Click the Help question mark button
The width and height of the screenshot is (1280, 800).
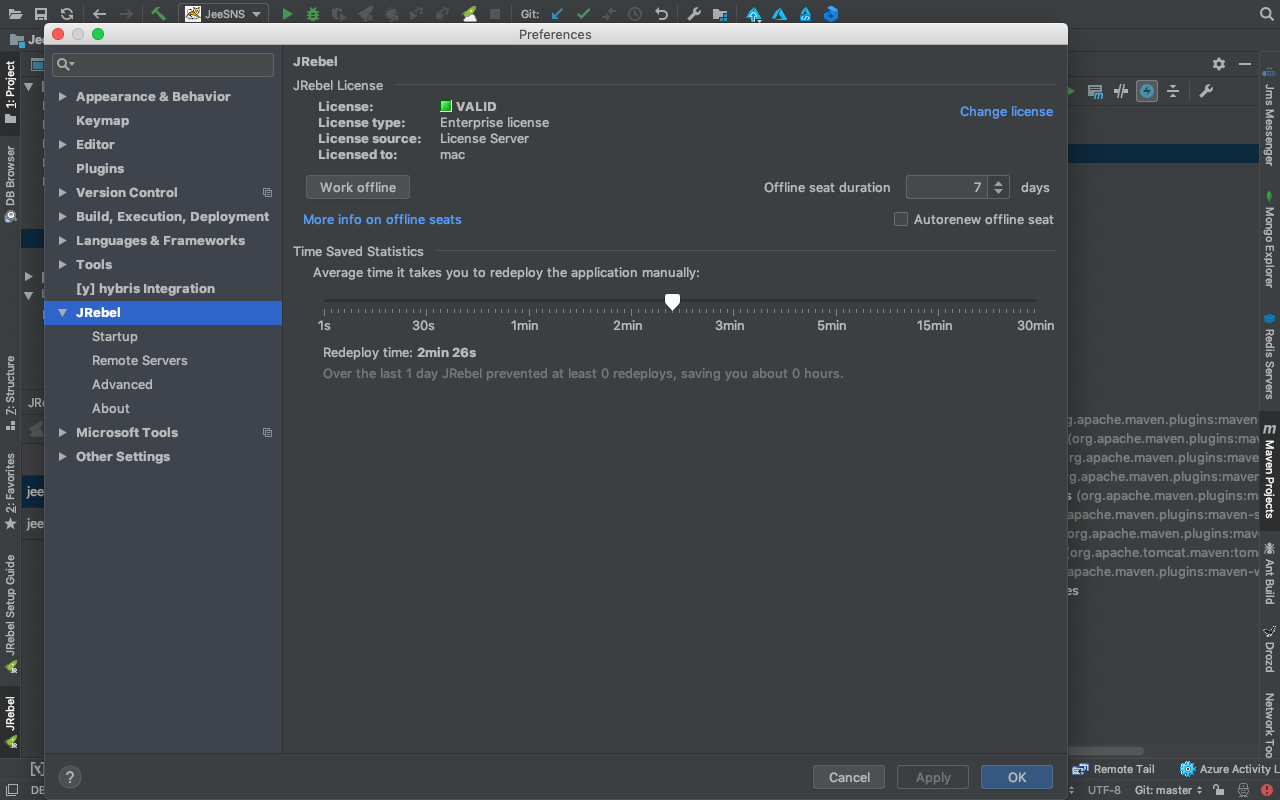(69, 777)
